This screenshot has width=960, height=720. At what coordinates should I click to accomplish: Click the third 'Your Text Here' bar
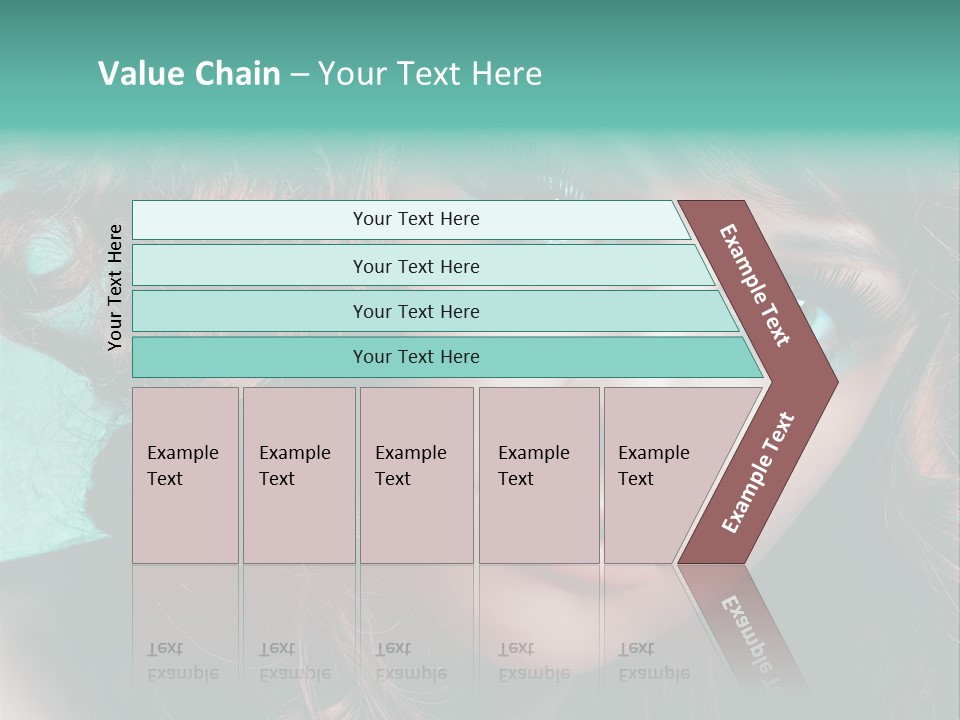[x=435, y=311]
